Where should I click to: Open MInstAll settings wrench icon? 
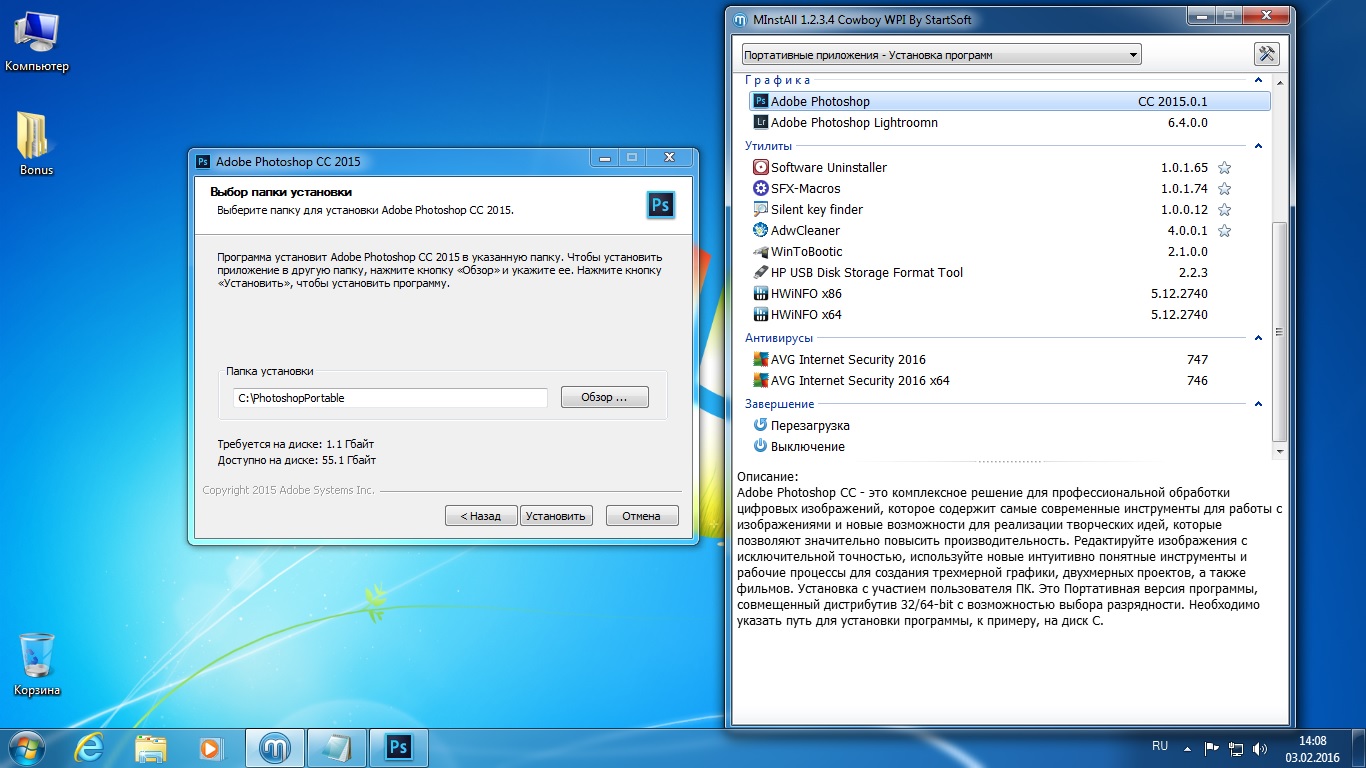point(1267,54)
